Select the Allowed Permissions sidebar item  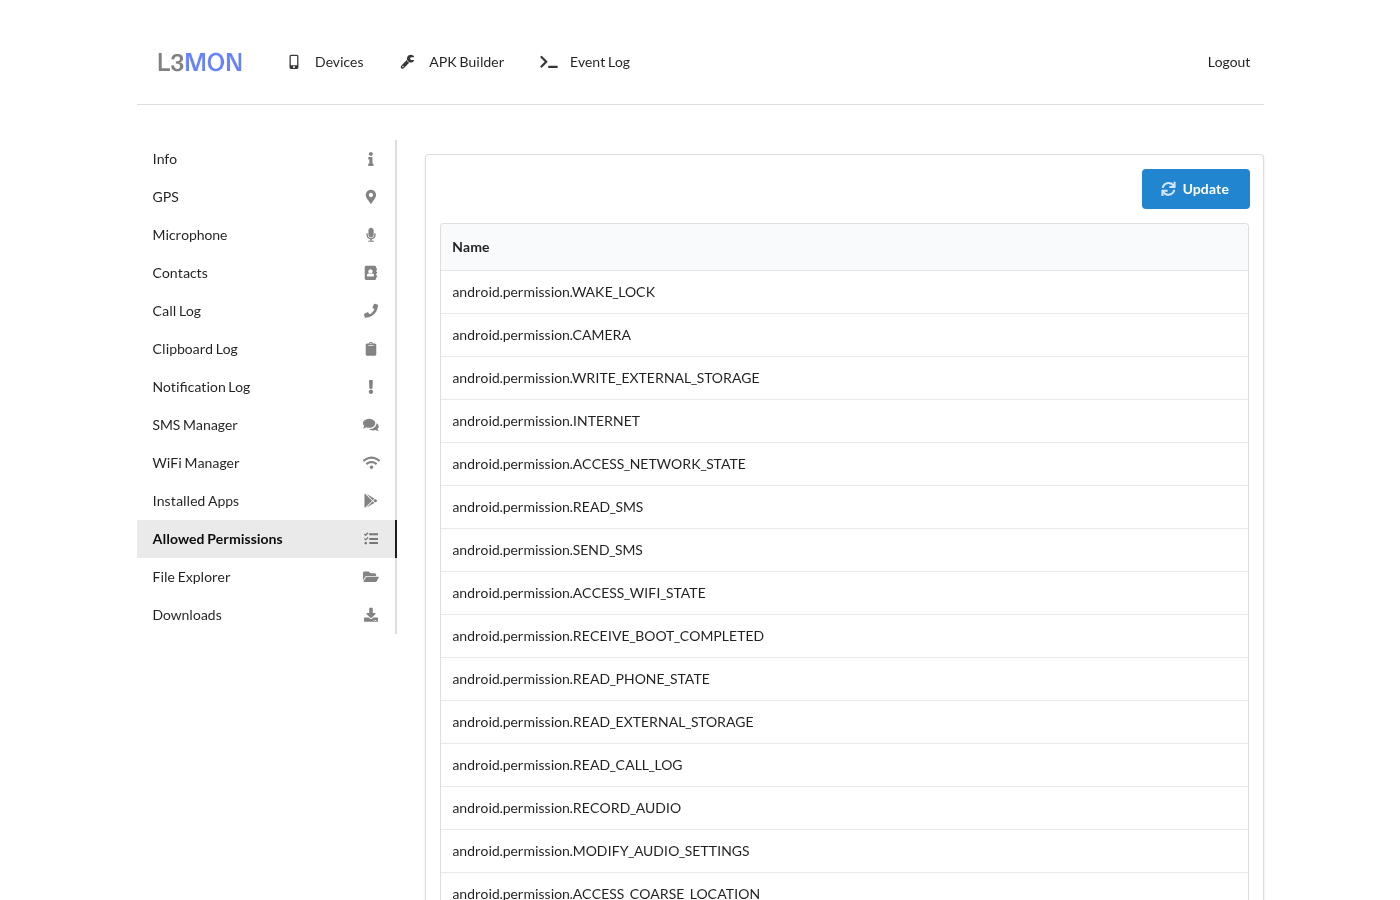point(266,539)
